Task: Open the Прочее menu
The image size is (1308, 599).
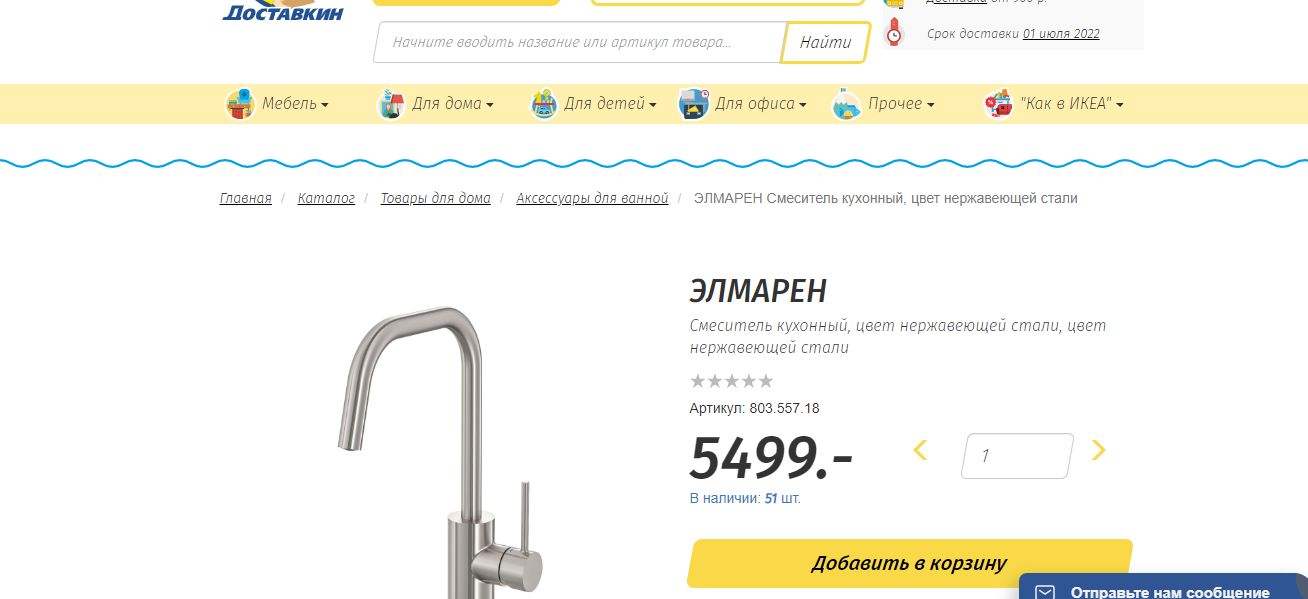Action: coord(902,104)
